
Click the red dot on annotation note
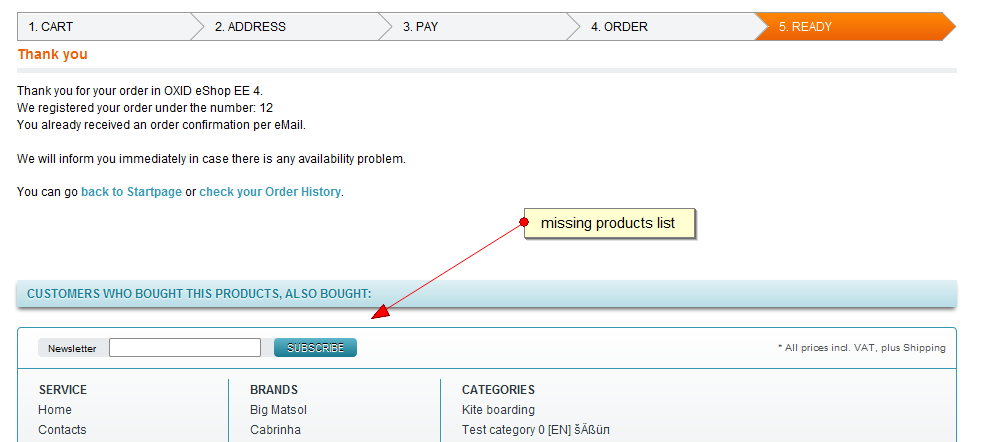coord(524,221)
